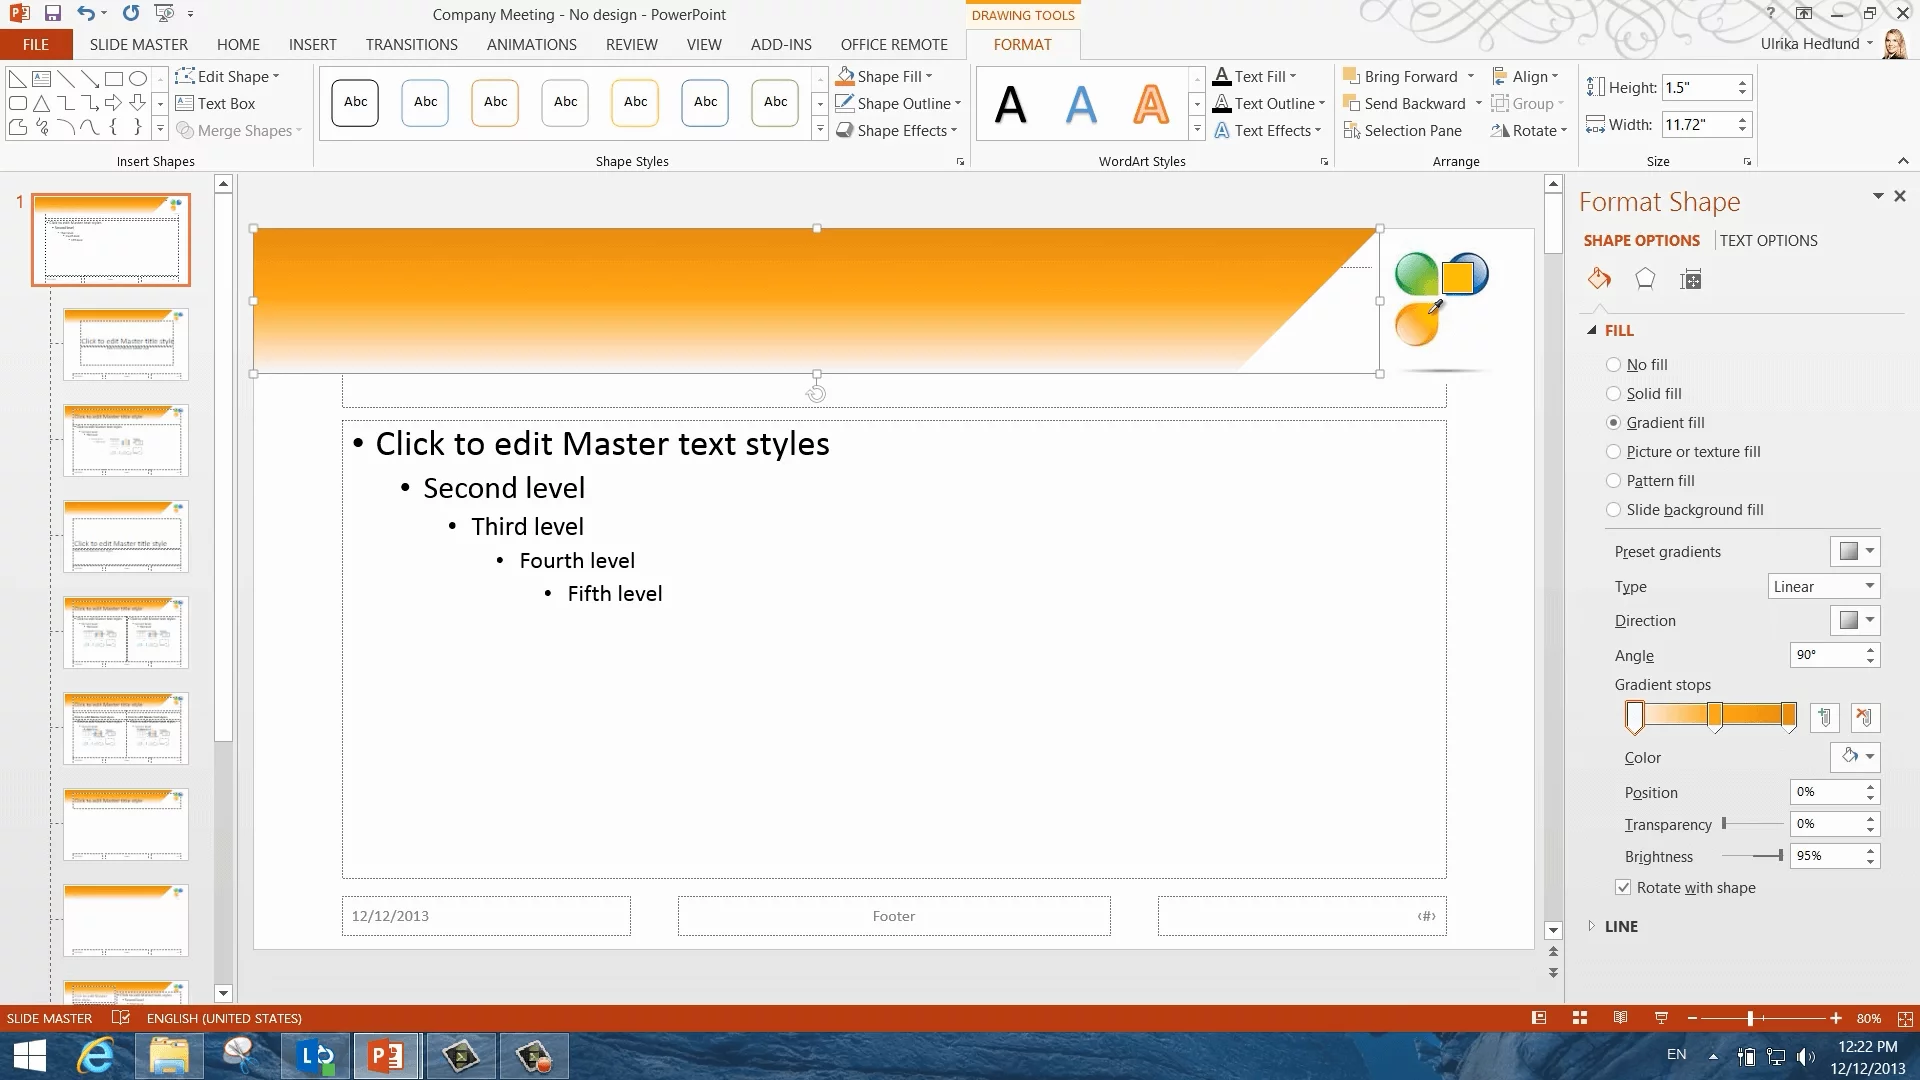Open the Effects pentagon icon tab
The image size is (1920, 1080).
coord(1645,279)
